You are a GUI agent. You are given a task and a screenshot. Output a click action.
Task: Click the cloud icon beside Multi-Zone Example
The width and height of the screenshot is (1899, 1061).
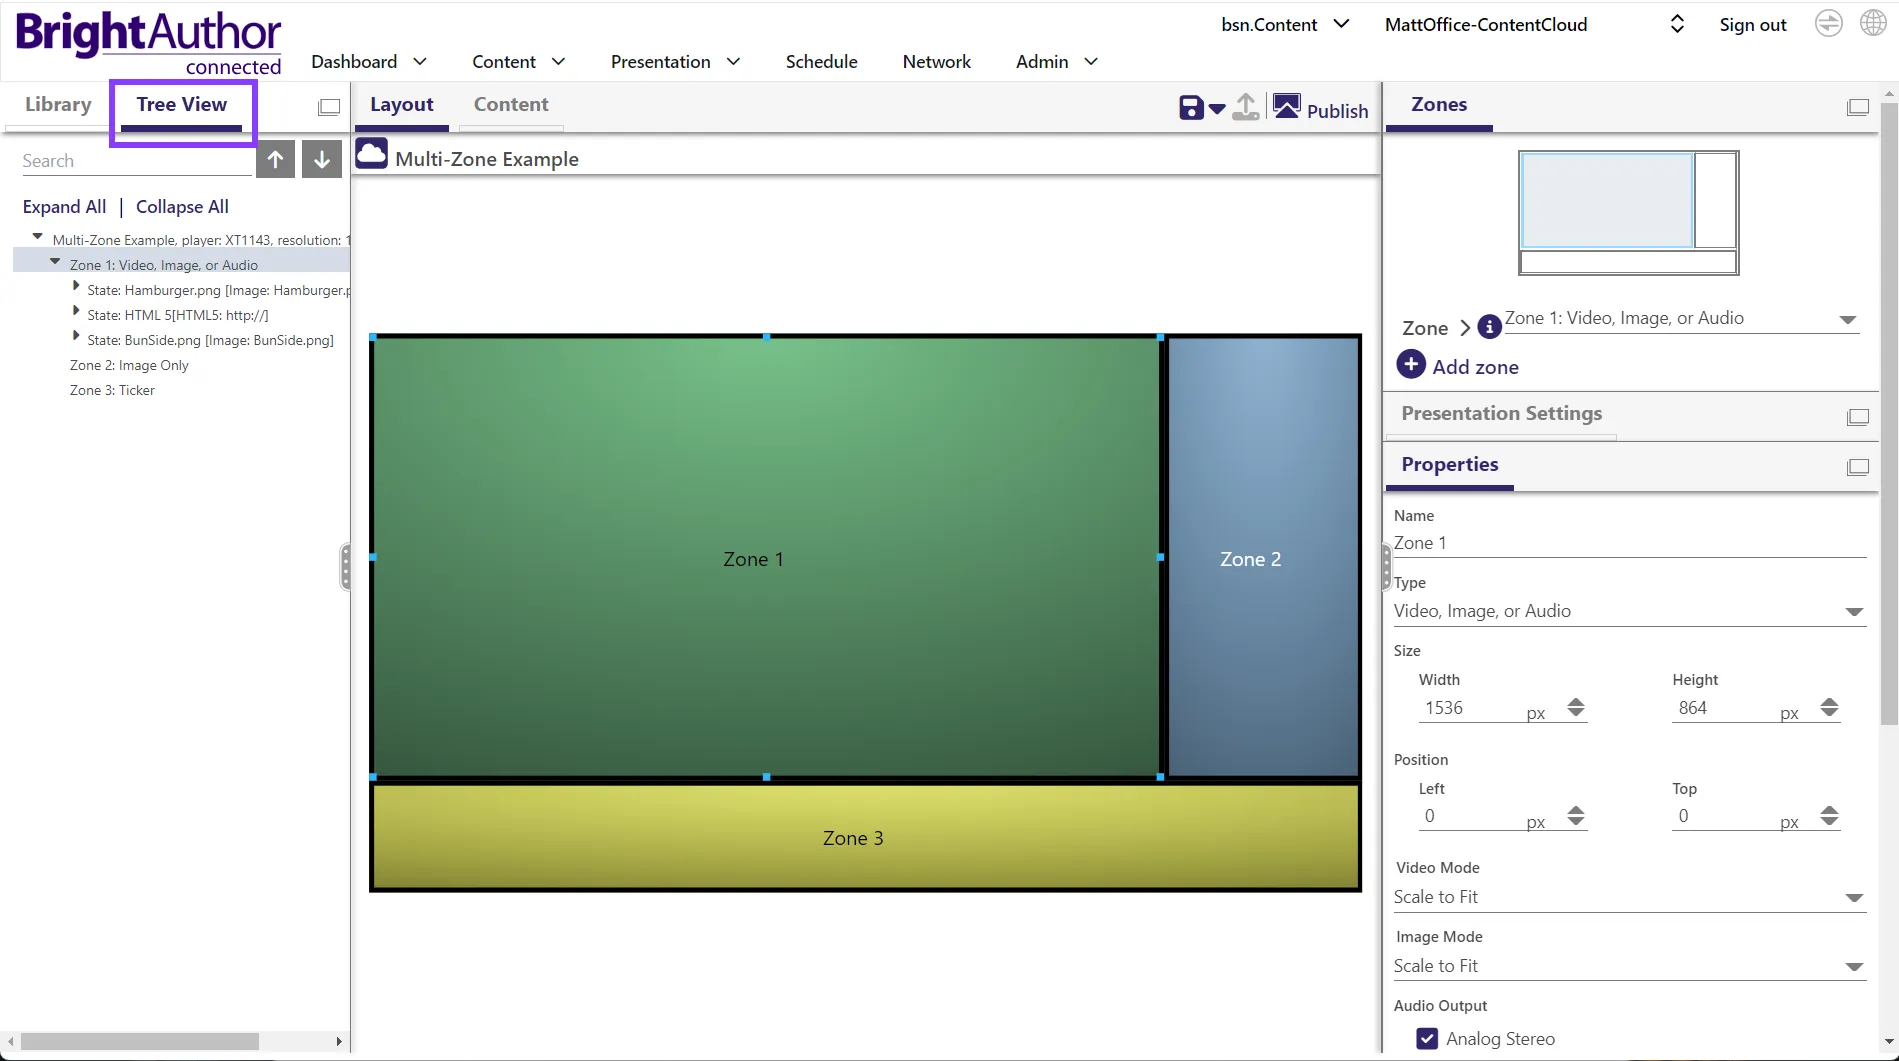click(372, 153)
